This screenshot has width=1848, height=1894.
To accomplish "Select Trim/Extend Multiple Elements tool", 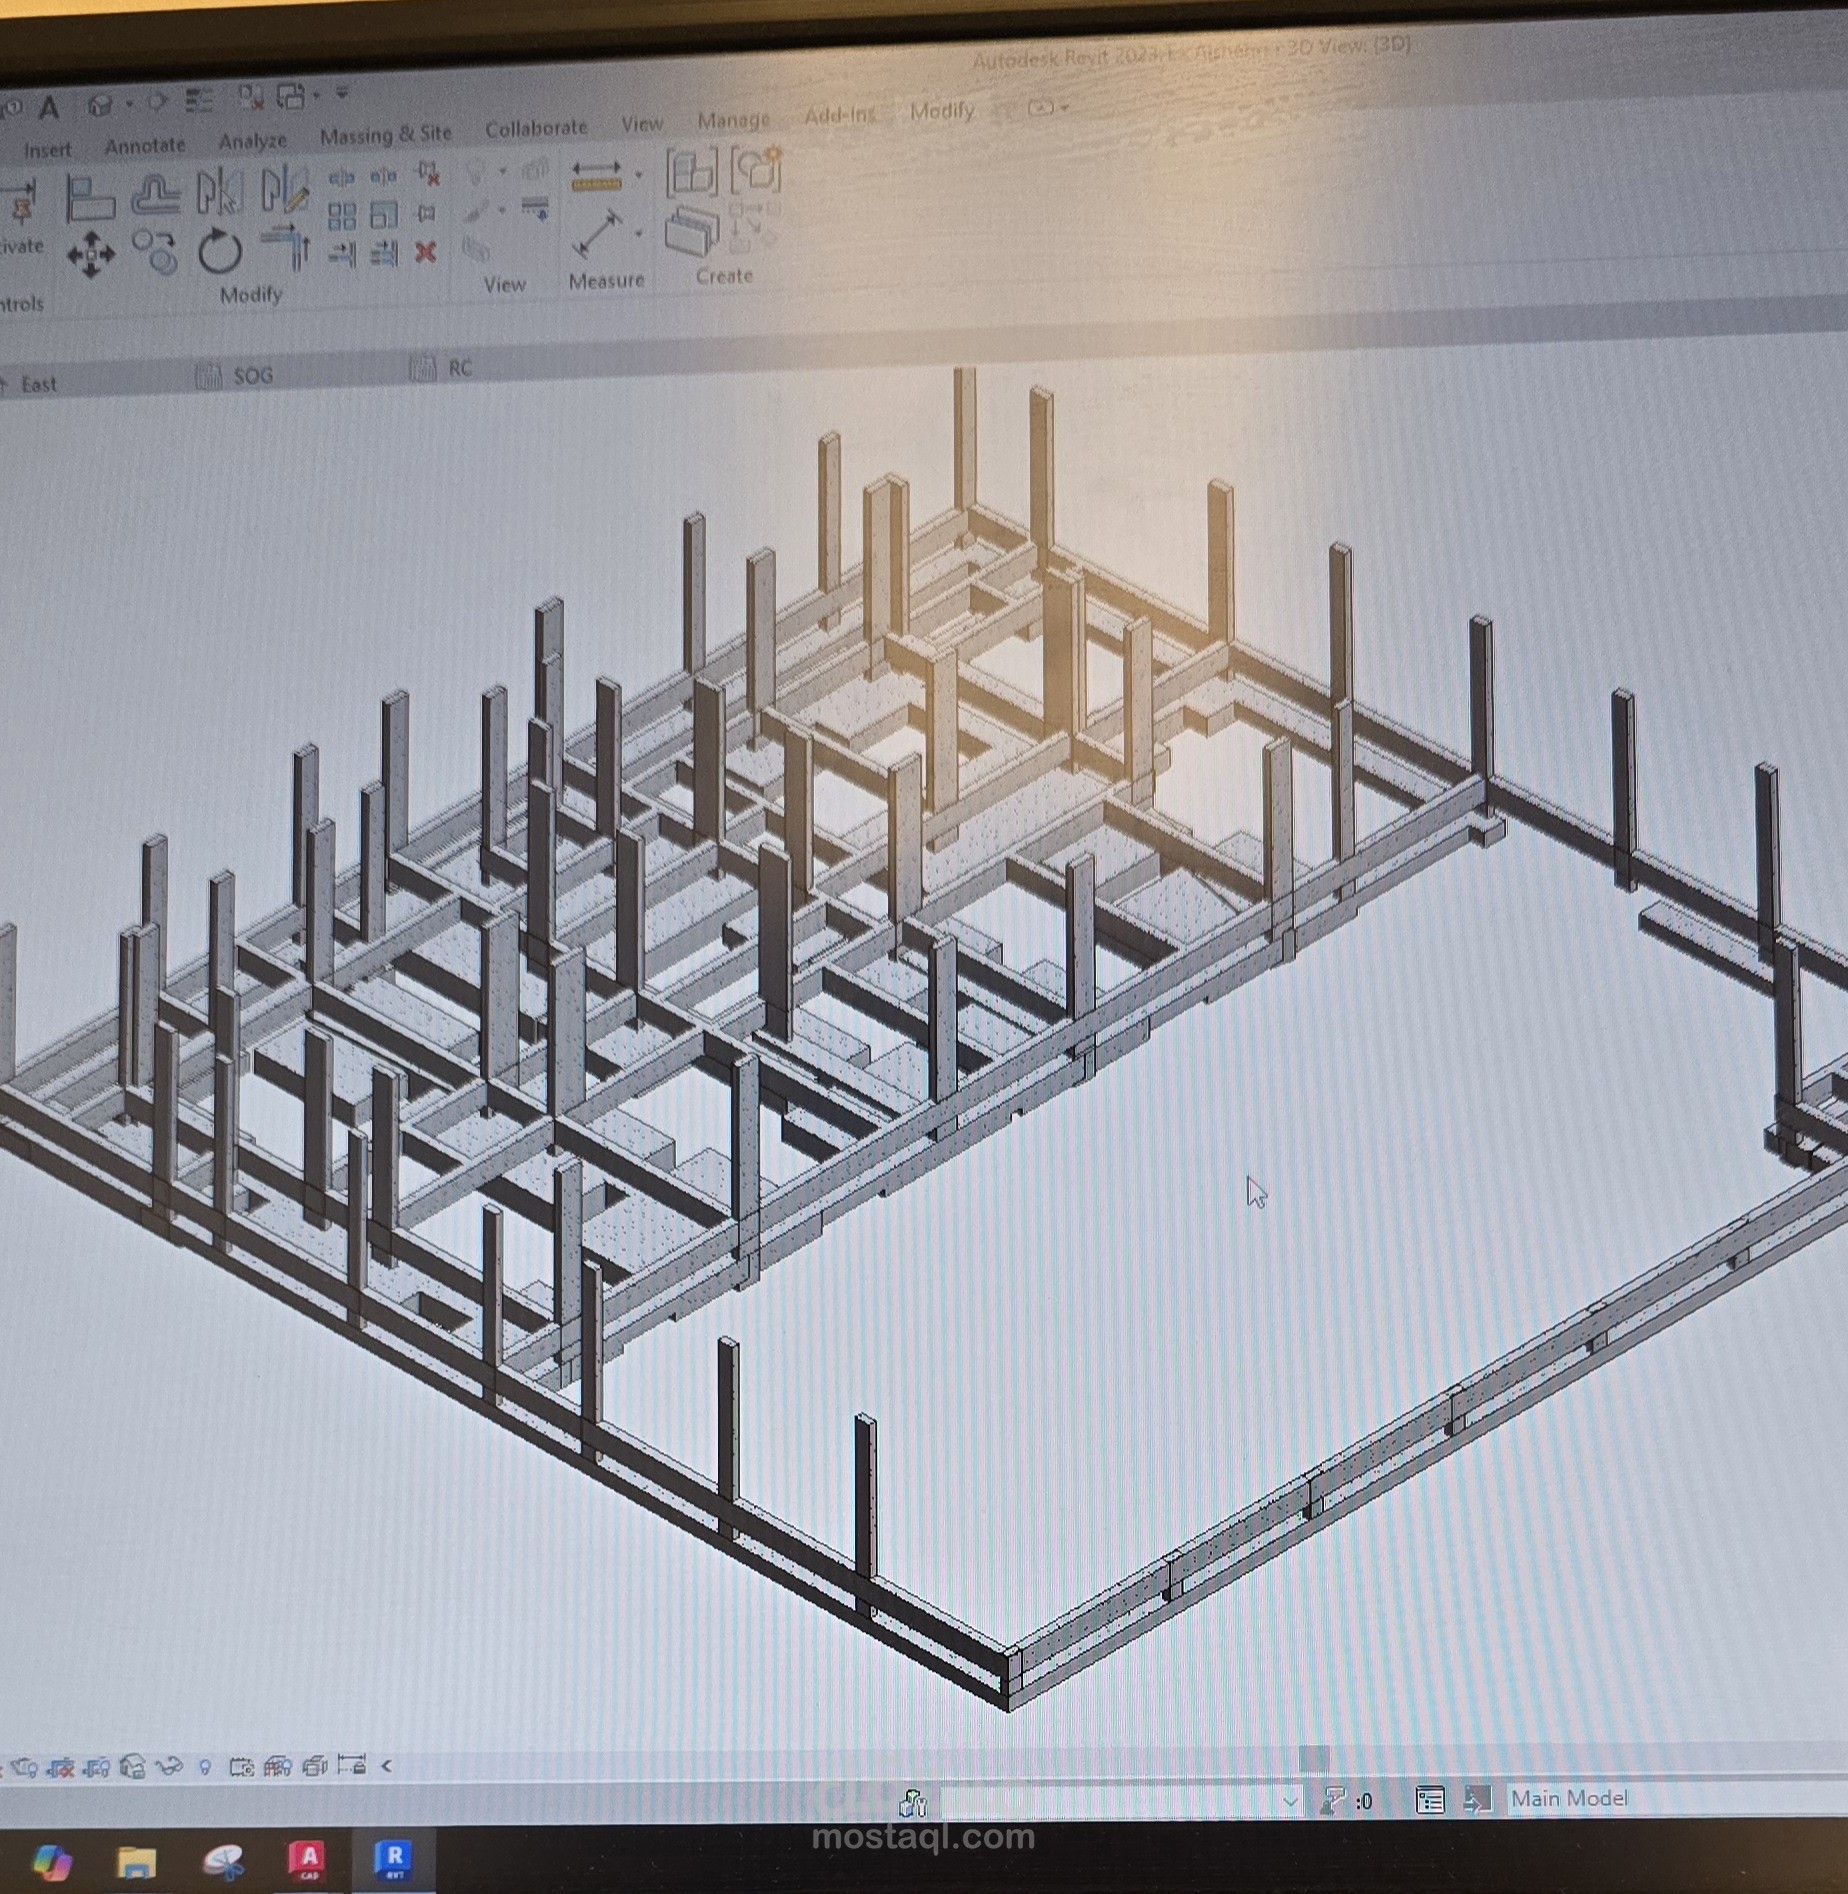I will coord(384,253).
